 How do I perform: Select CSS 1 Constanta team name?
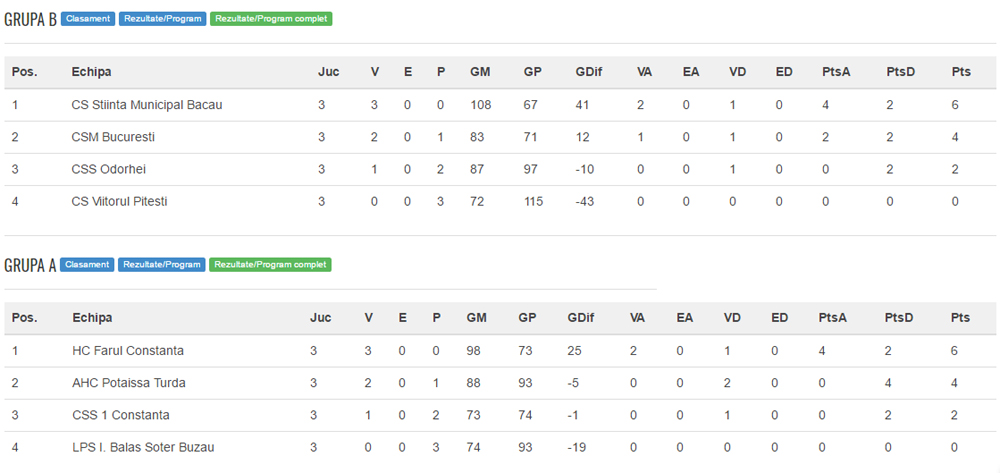(x=121, y=415)
